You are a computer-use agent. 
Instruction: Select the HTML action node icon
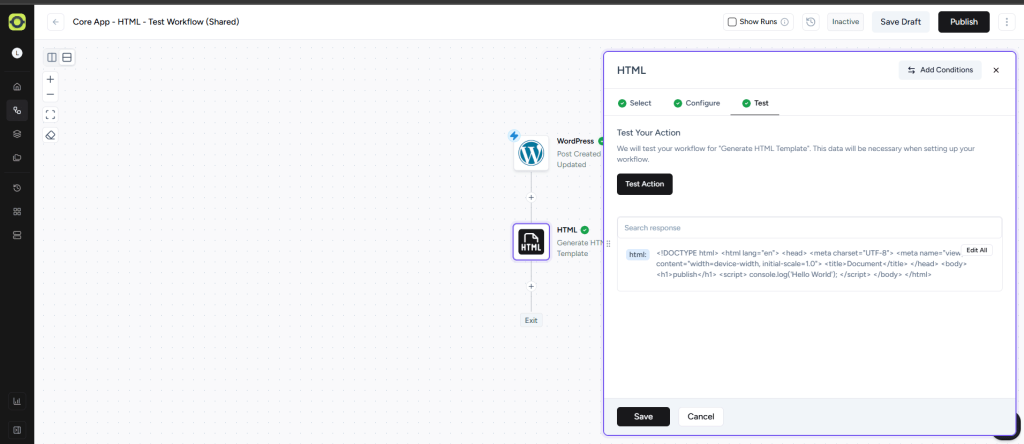pos(531,241)
